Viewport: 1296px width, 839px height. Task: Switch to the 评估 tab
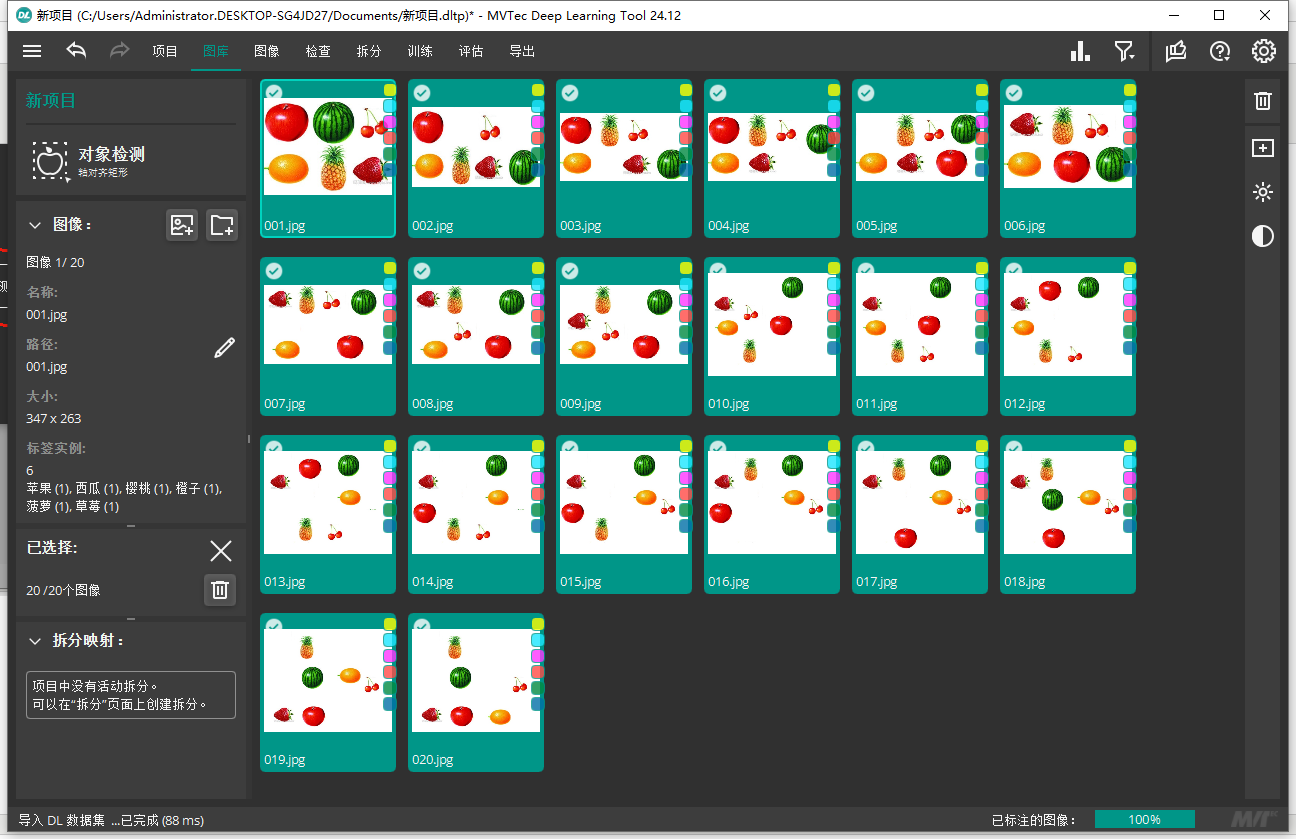471,51
